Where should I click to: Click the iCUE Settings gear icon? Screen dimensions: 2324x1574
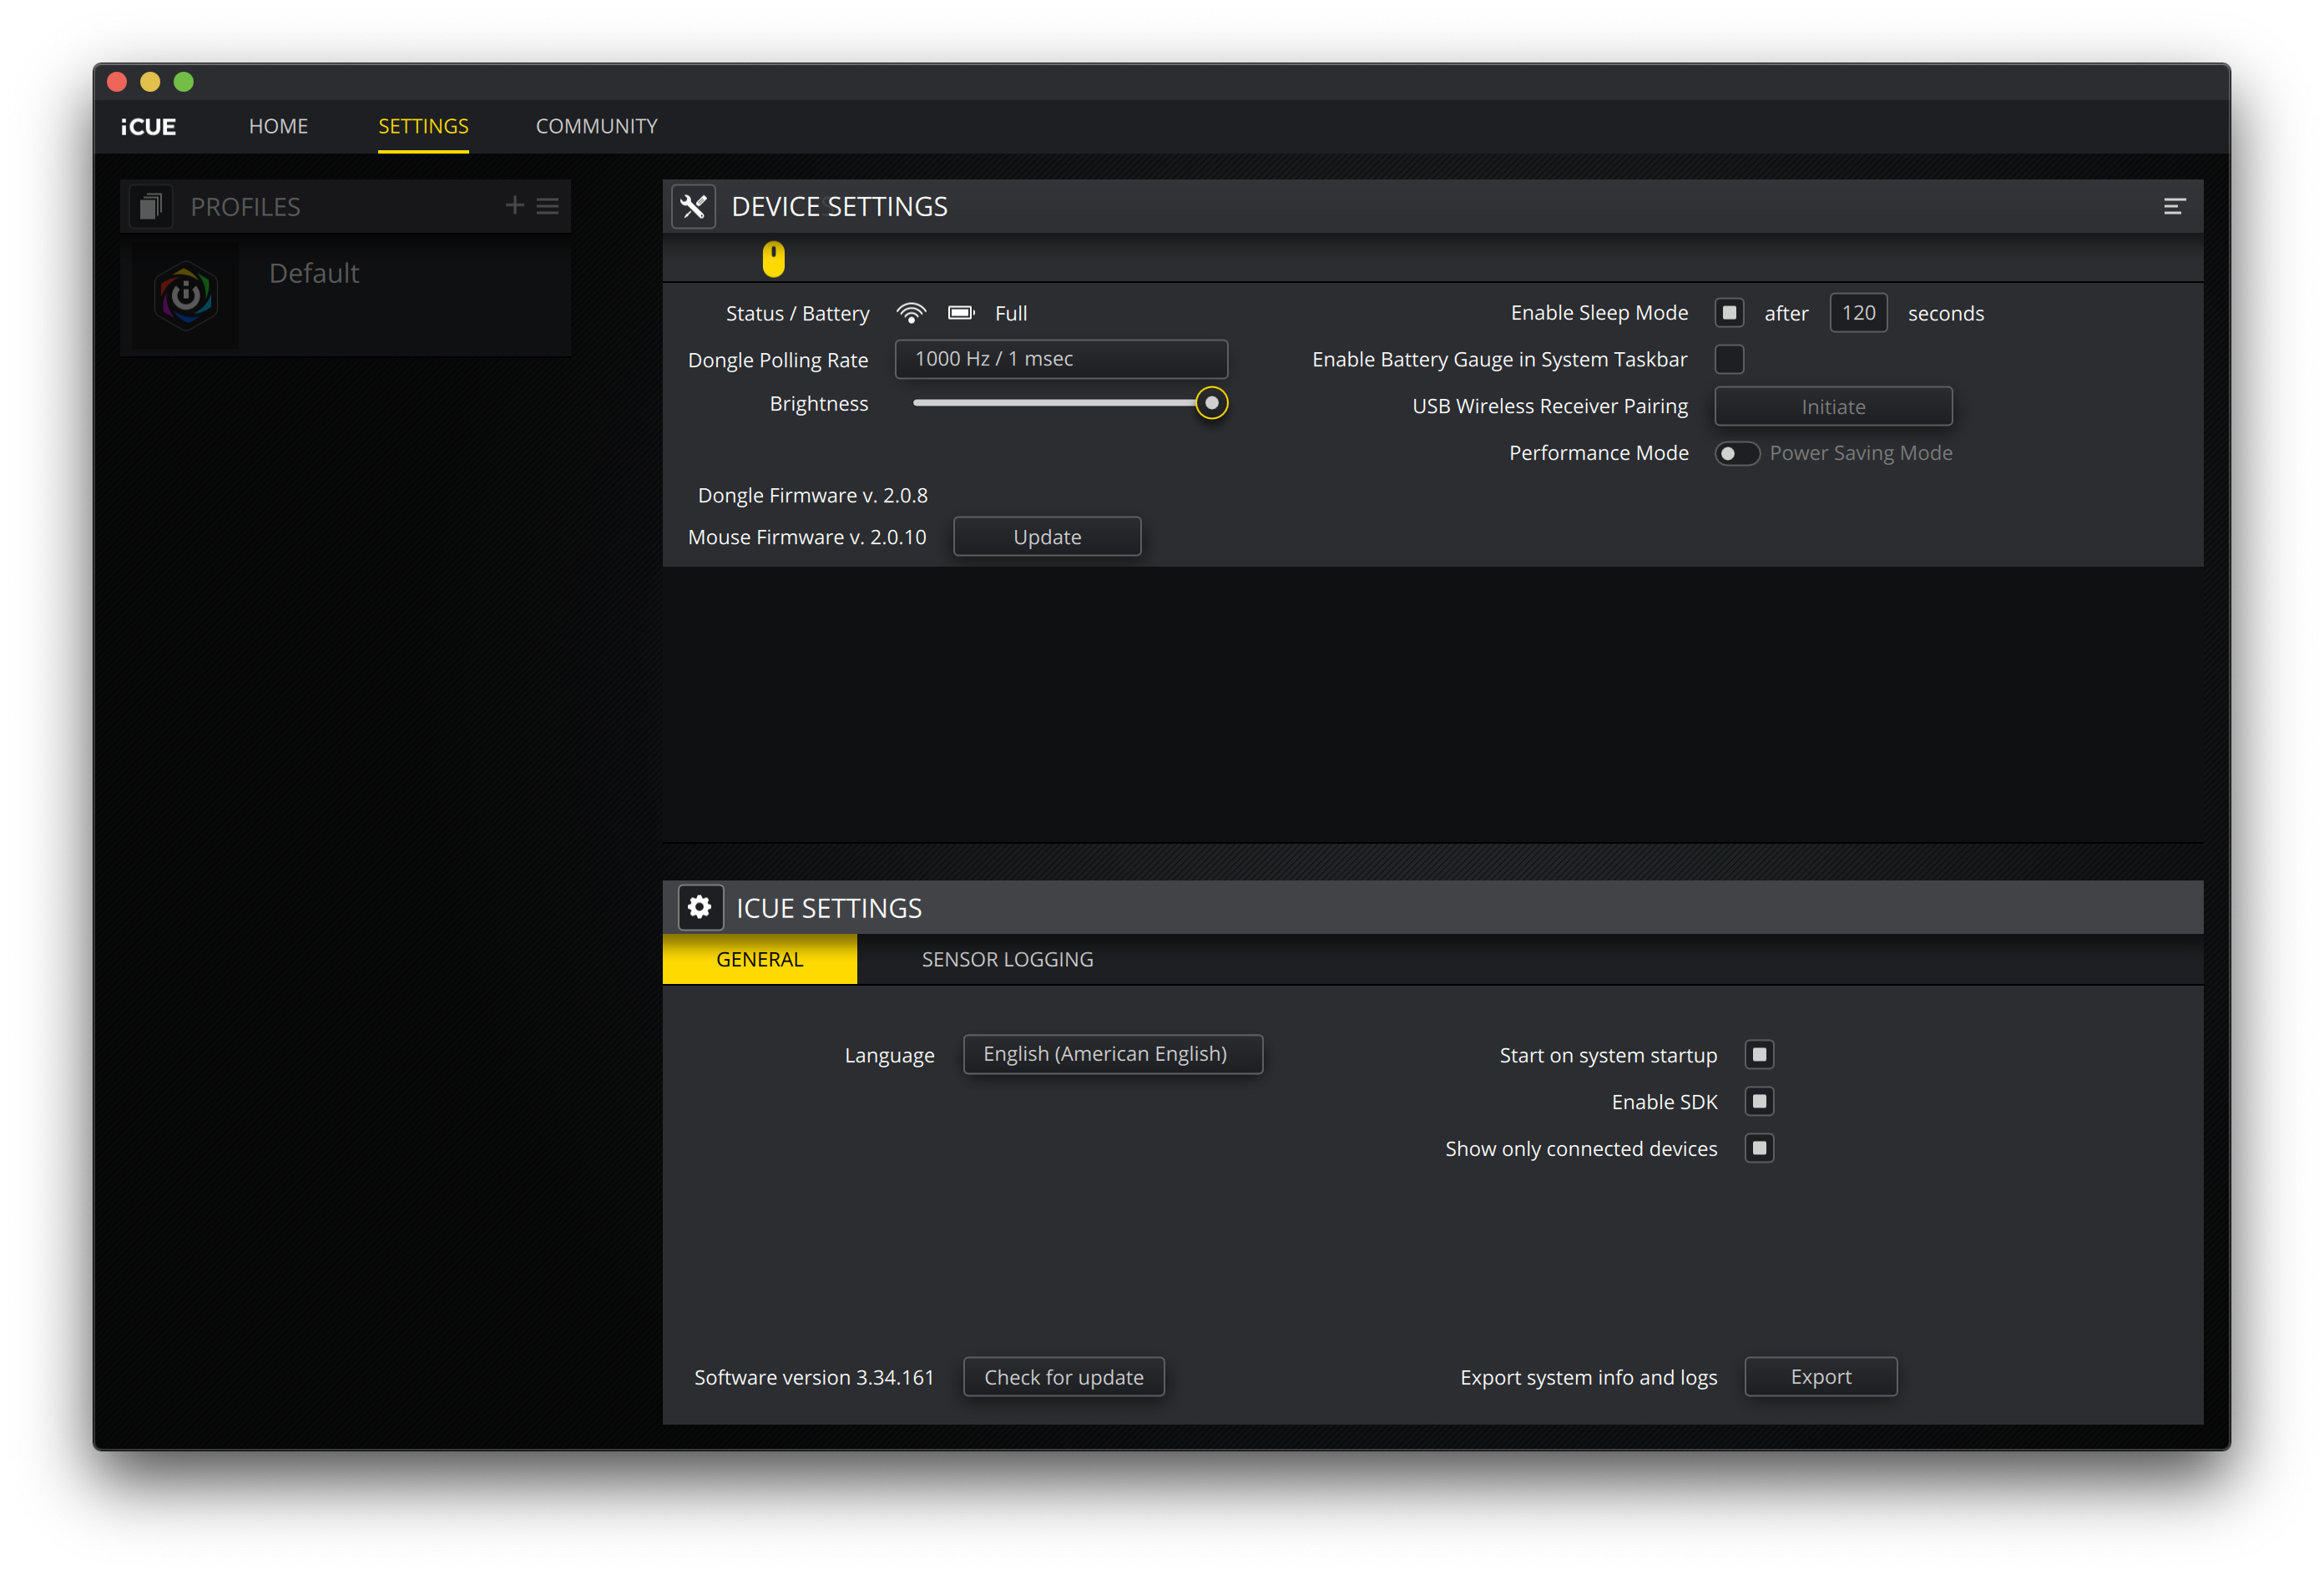pos(700,908)
